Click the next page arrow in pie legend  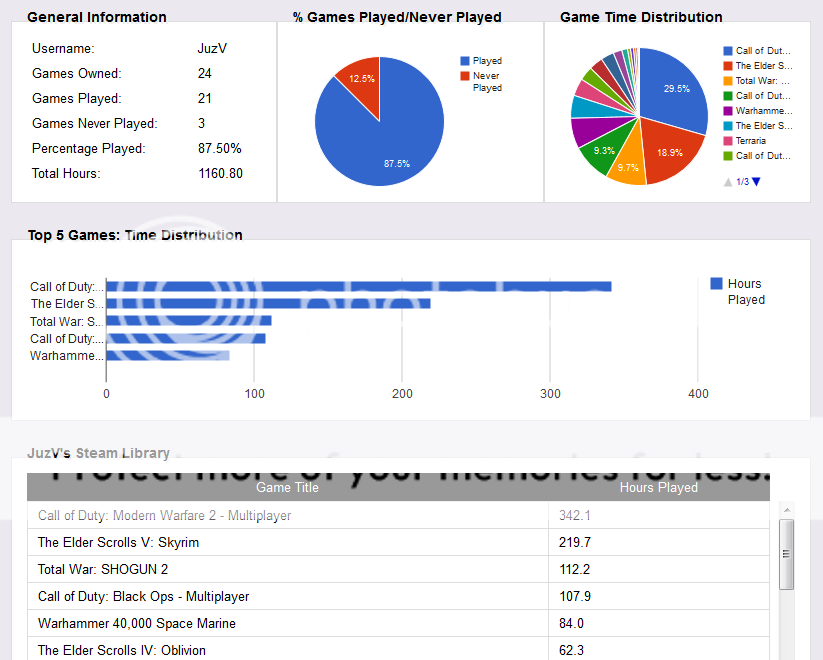coord(756,181)
